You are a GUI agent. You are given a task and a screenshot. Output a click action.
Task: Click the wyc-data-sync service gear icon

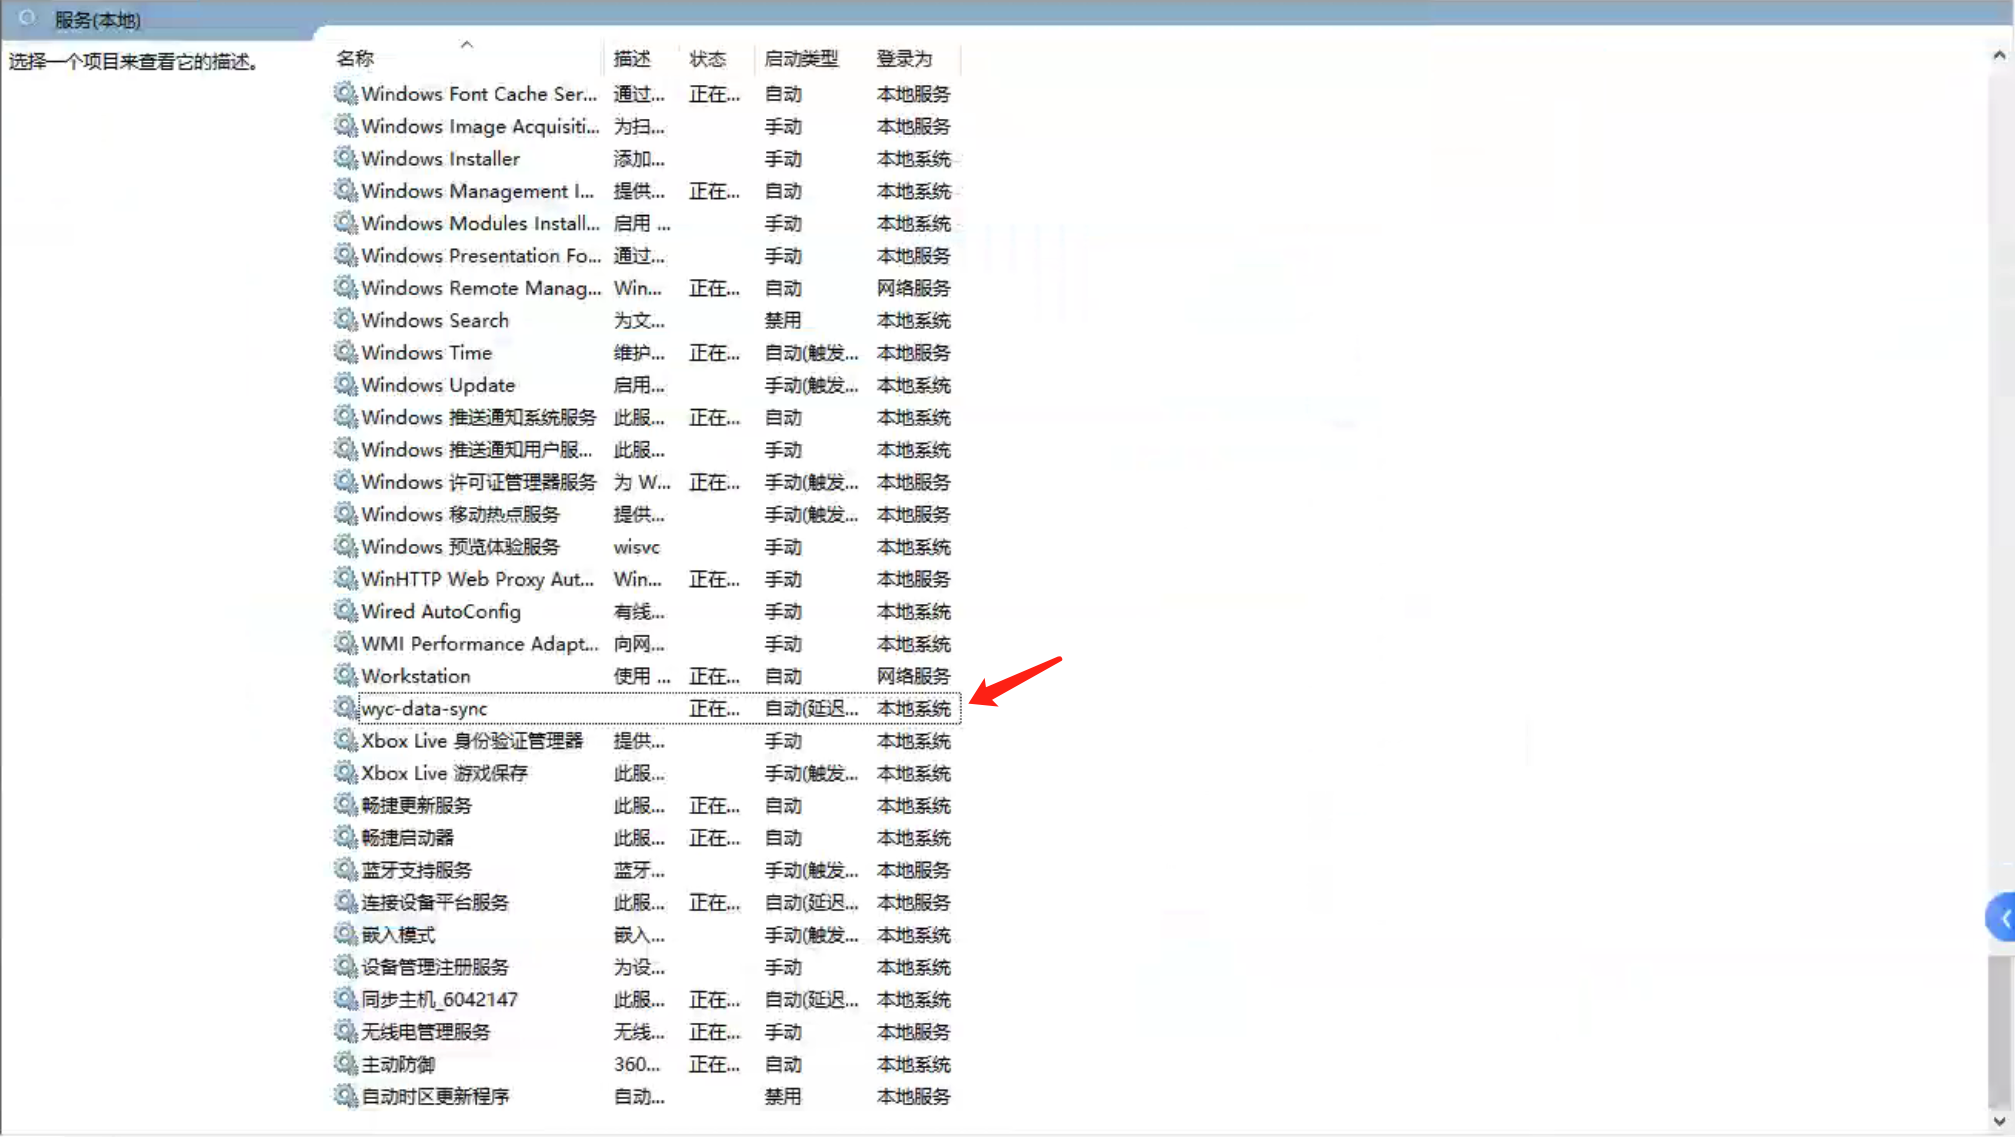tap(345, 708)
